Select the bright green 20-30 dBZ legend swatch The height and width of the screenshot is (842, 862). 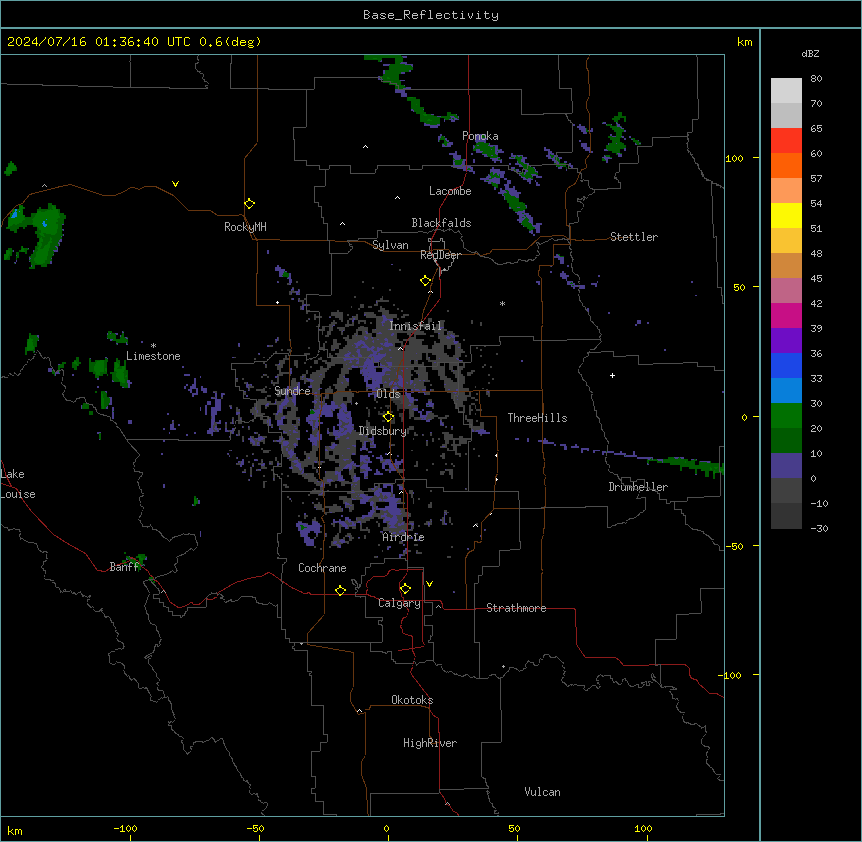coord(786,416)
